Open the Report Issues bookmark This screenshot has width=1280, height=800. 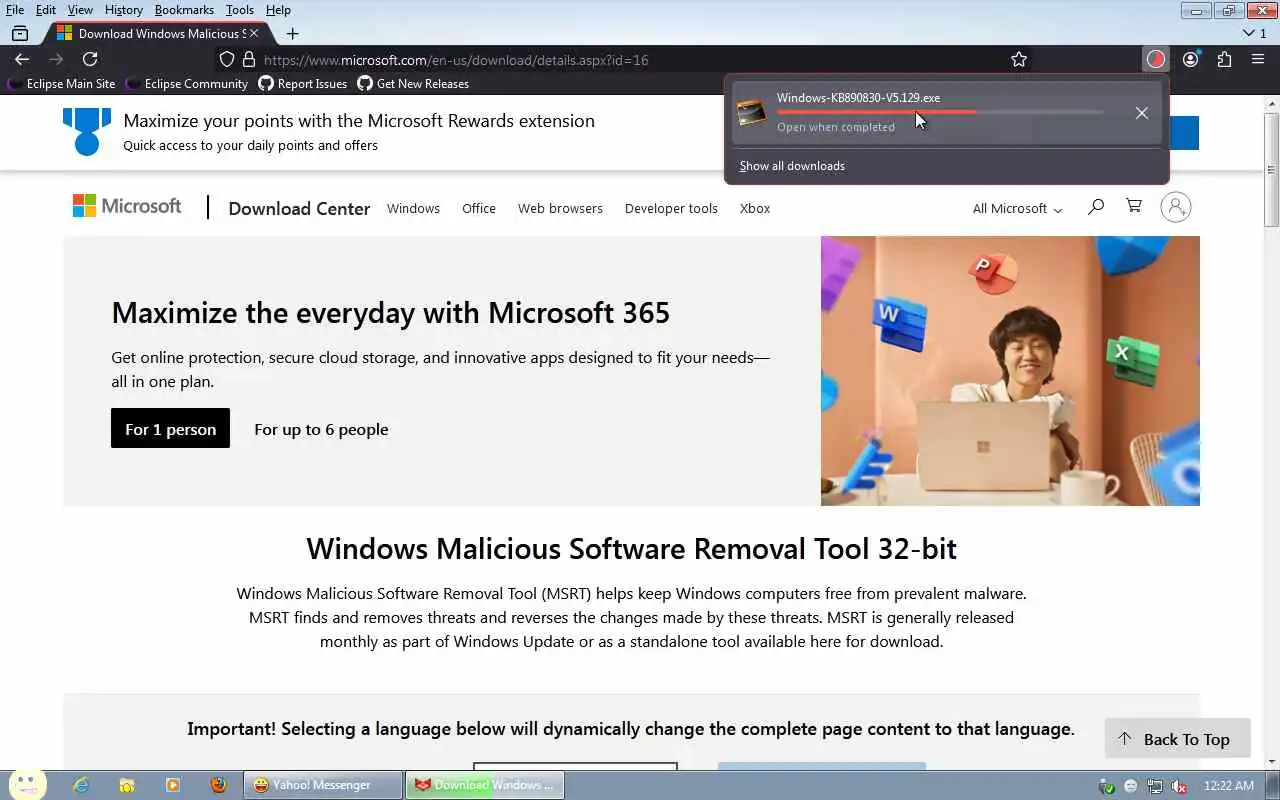[302, 84]
